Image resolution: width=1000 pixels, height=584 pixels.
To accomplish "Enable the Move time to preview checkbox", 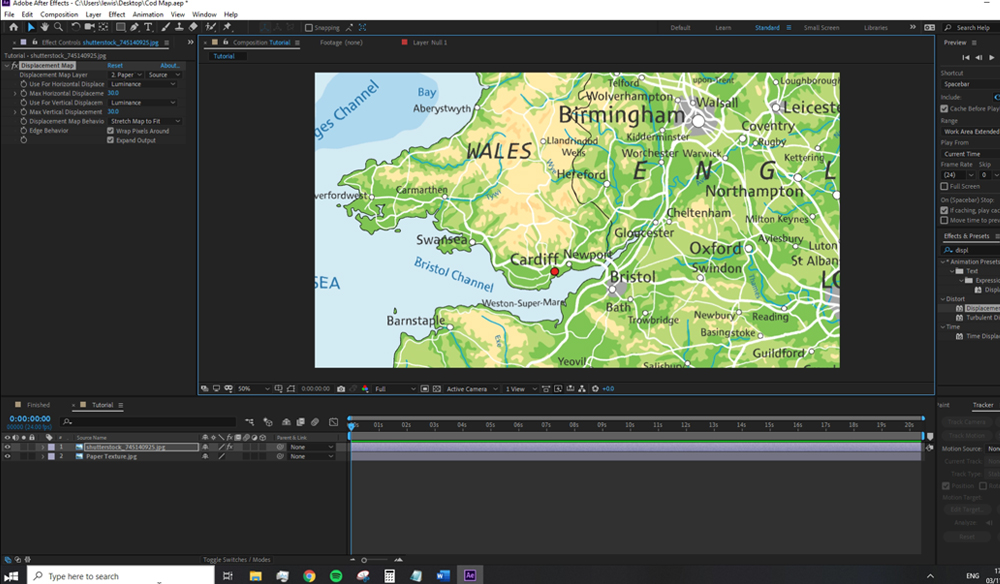I will click(x=944, y=220).
